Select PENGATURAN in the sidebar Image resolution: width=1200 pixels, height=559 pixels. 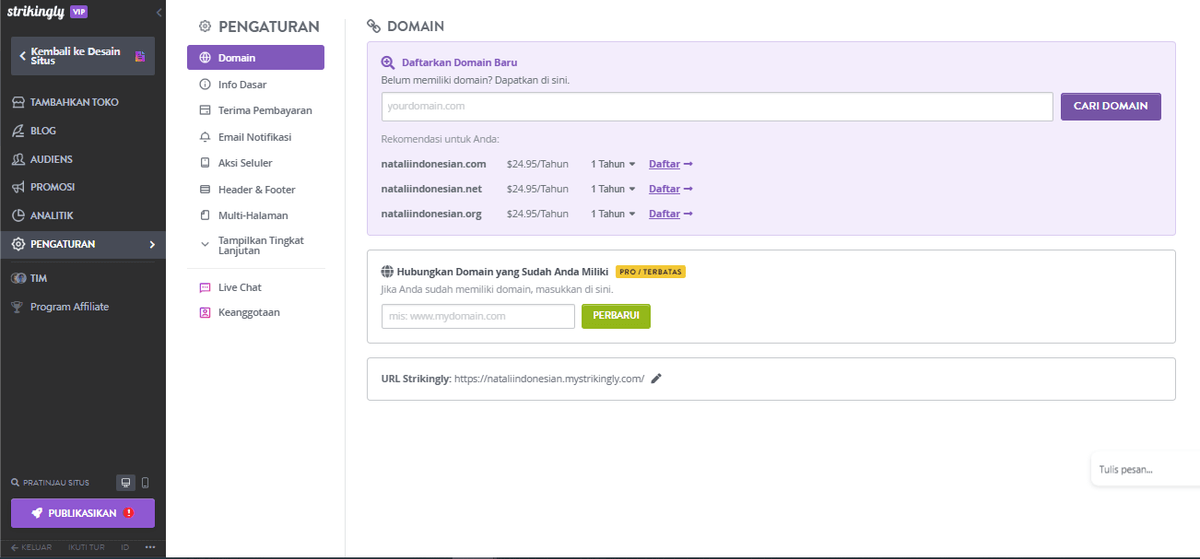(x=83, y=244)
